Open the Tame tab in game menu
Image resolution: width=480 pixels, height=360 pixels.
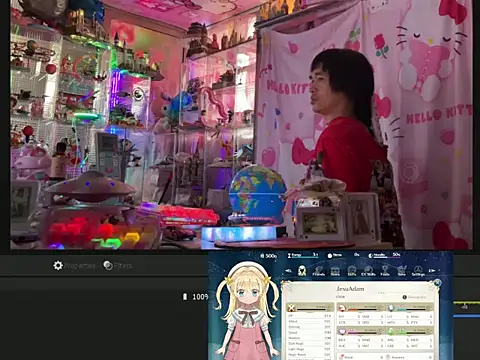coord(402,271)
